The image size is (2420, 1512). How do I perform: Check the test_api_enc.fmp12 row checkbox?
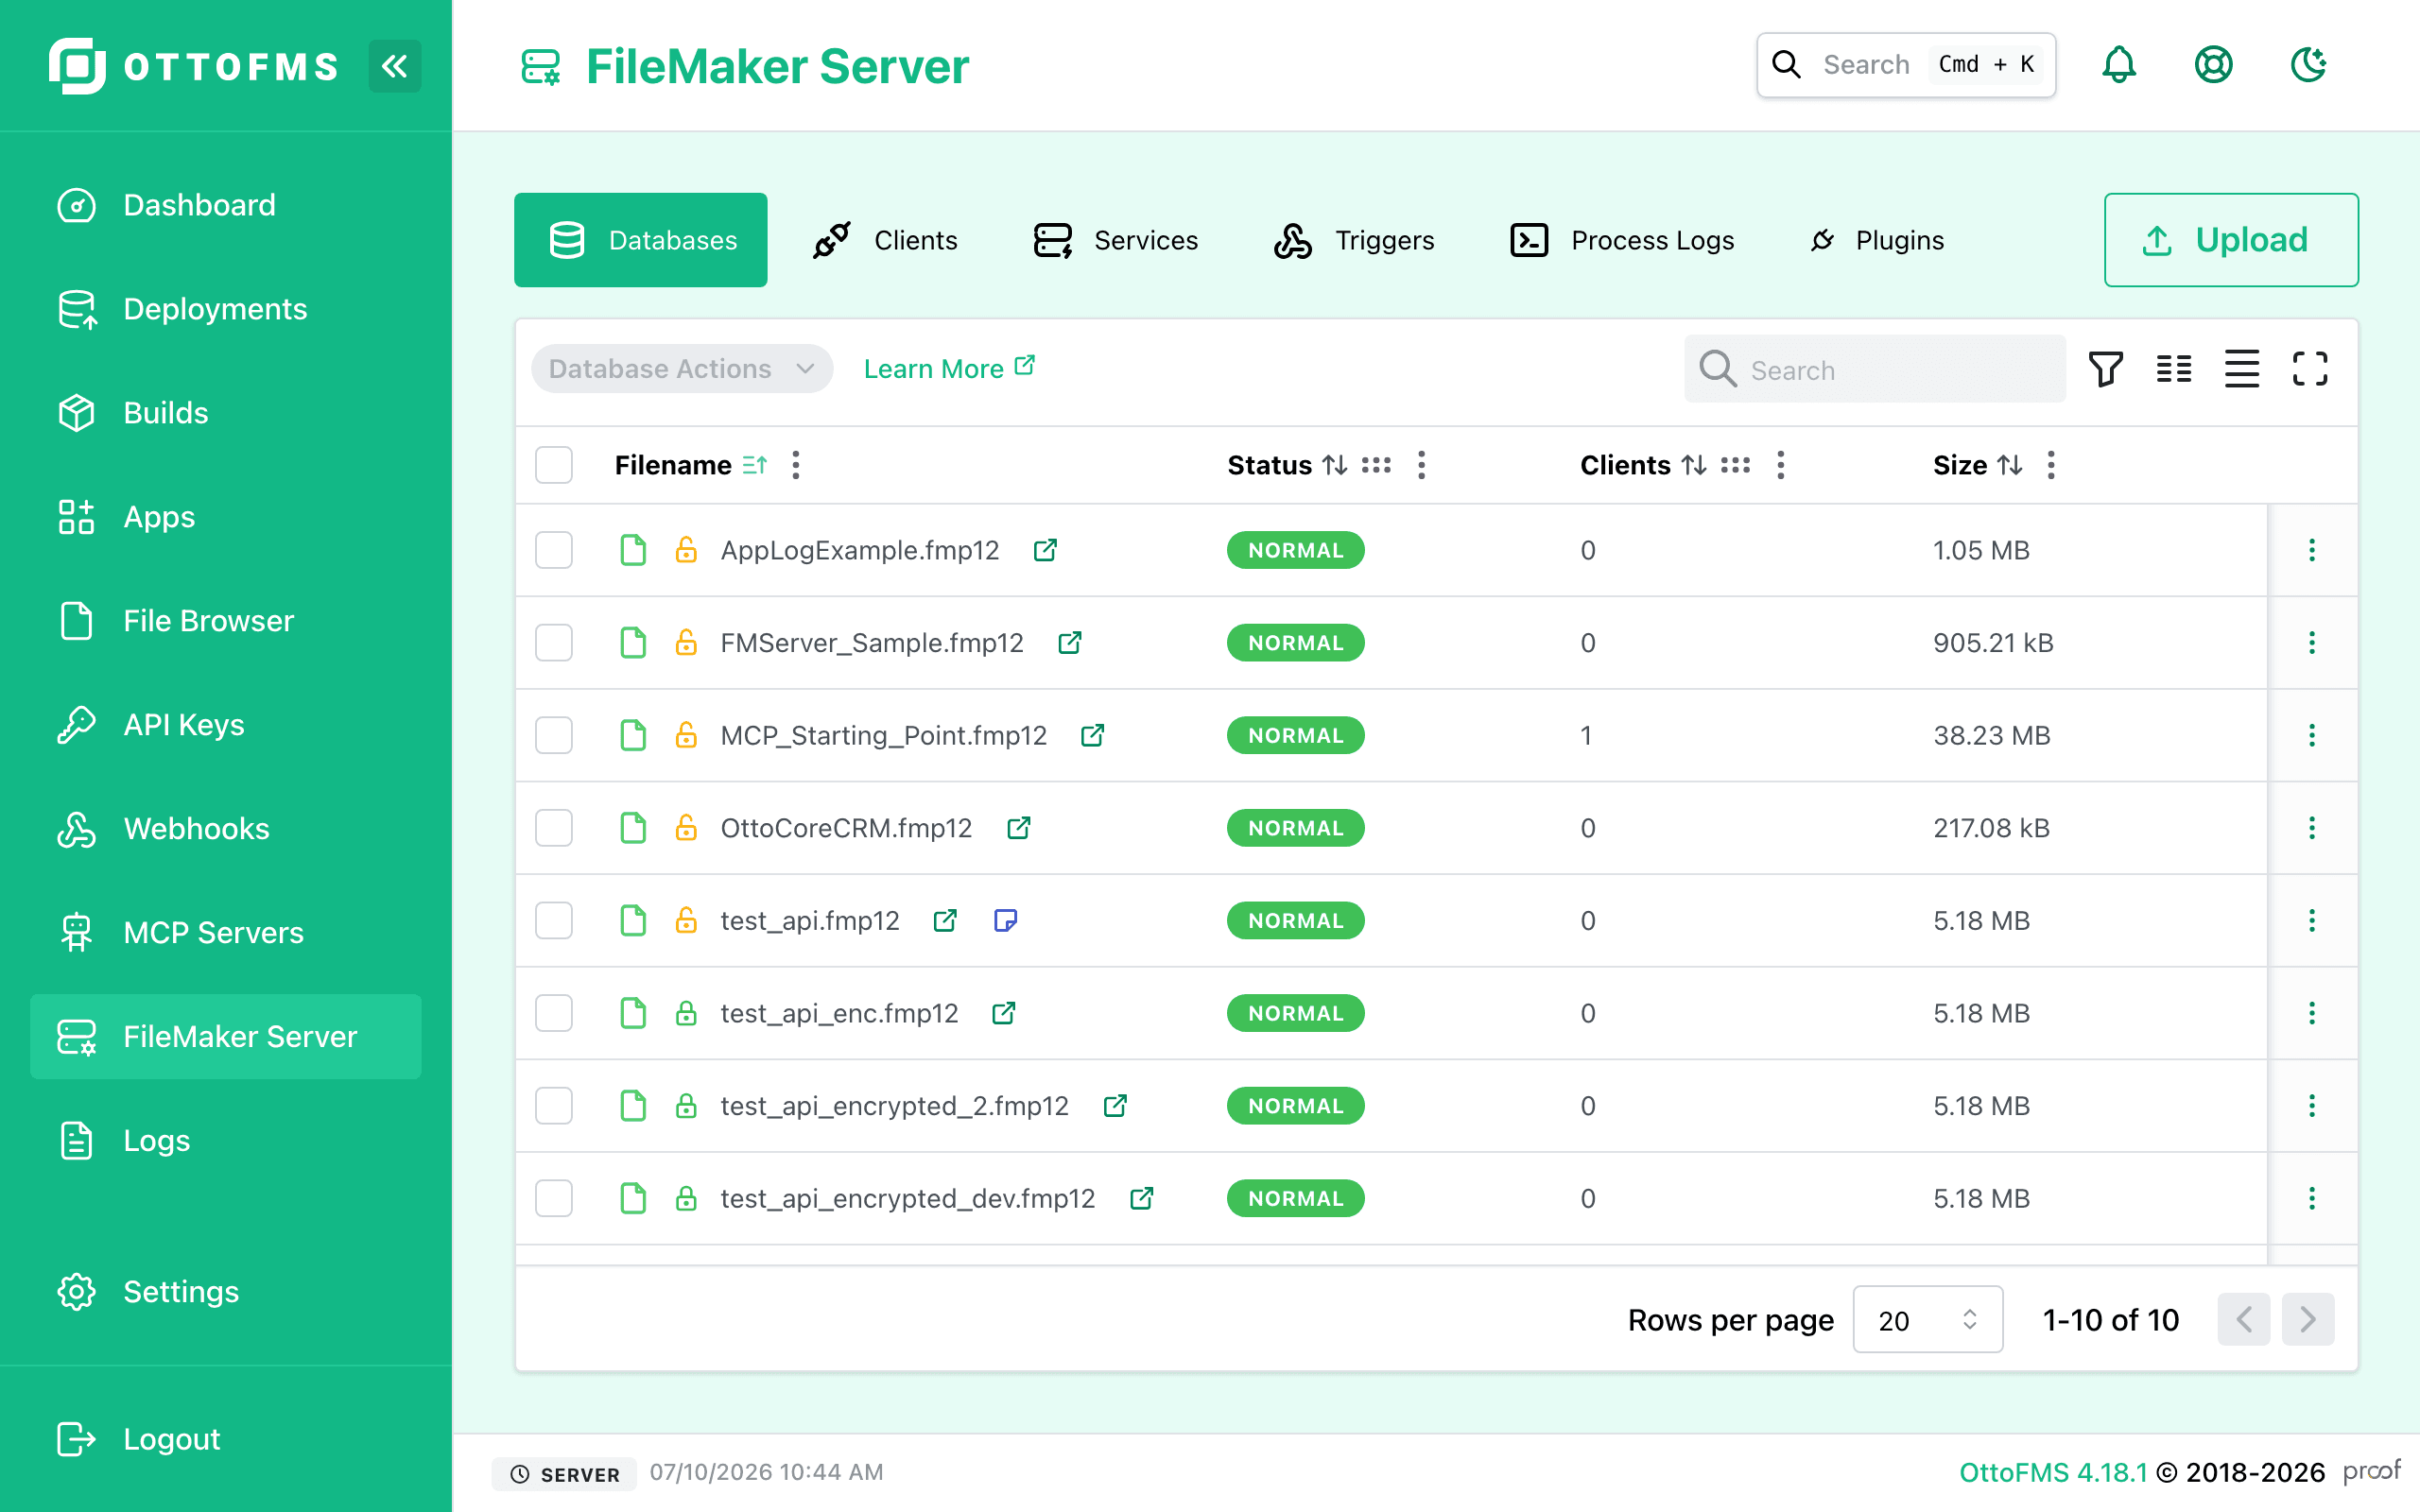coord(554,1013)
